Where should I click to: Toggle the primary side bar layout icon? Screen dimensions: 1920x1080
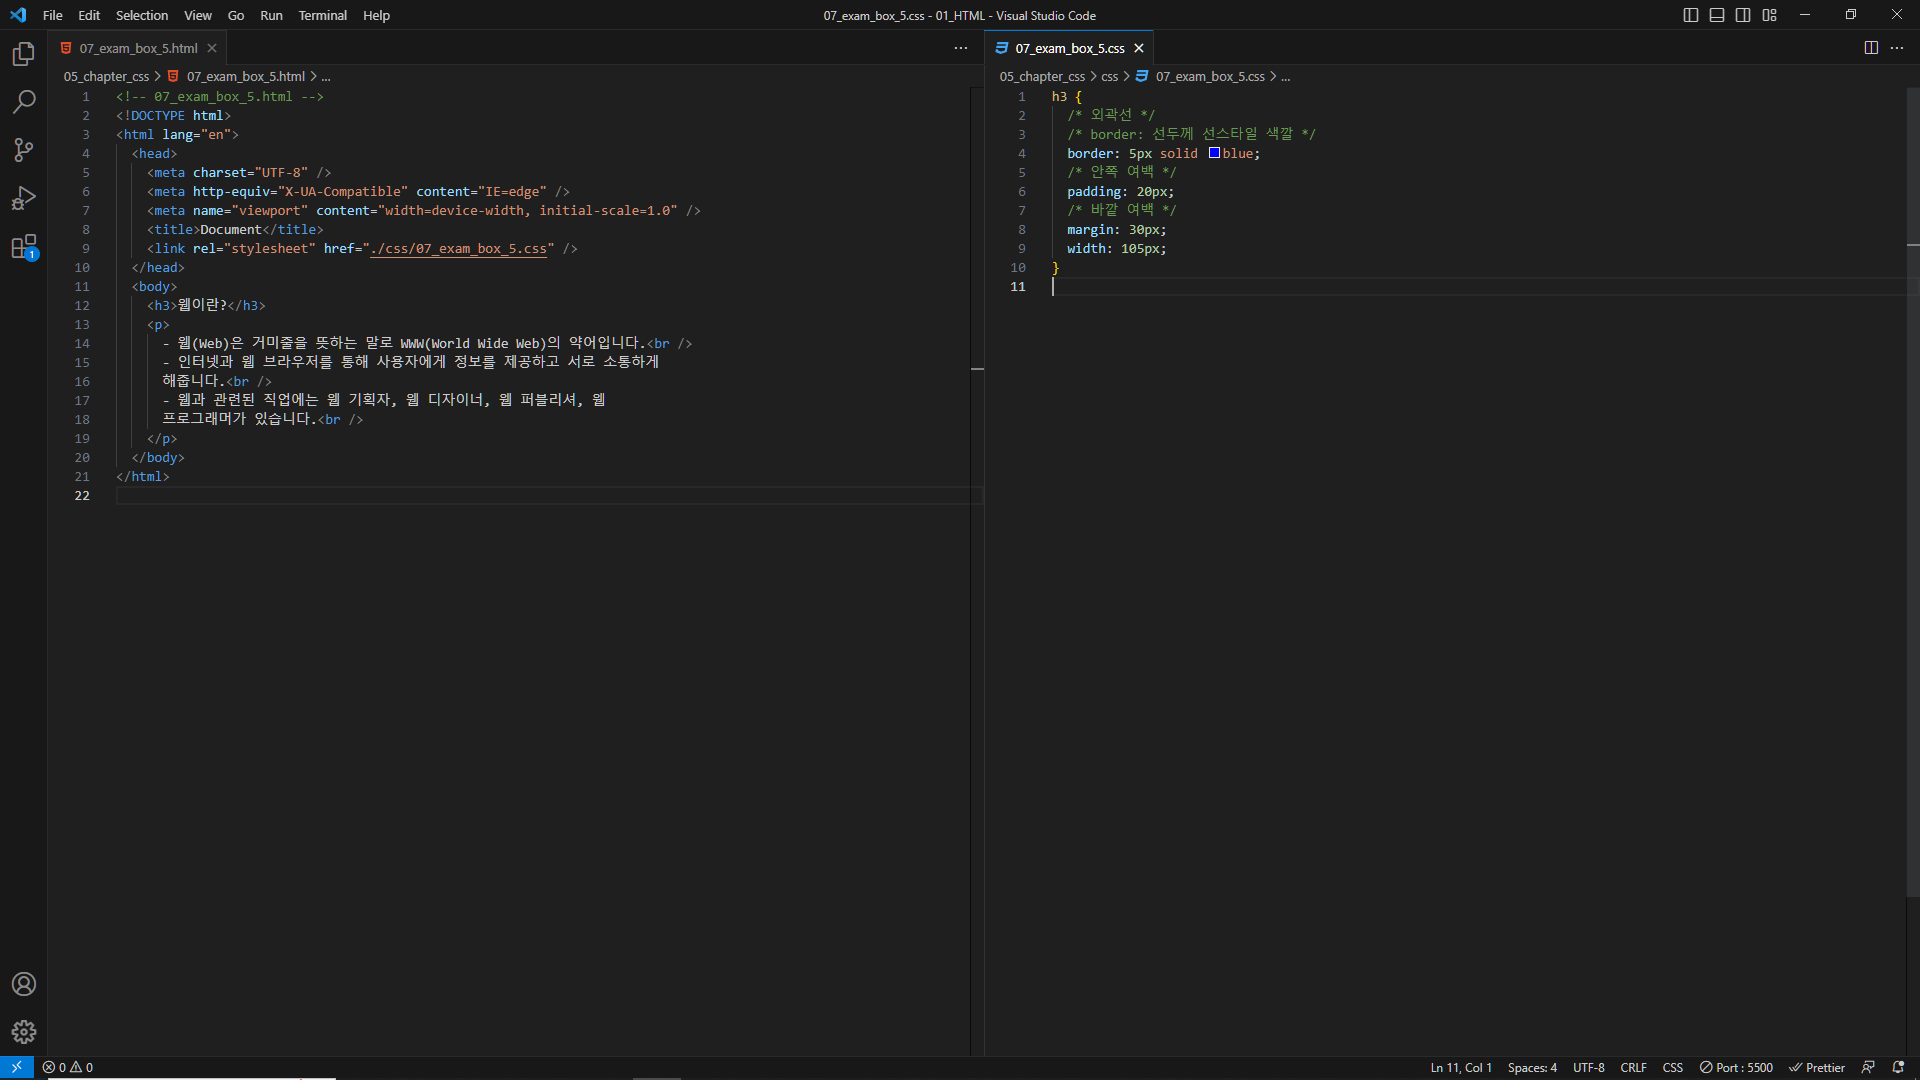(x=1691, y=15)
